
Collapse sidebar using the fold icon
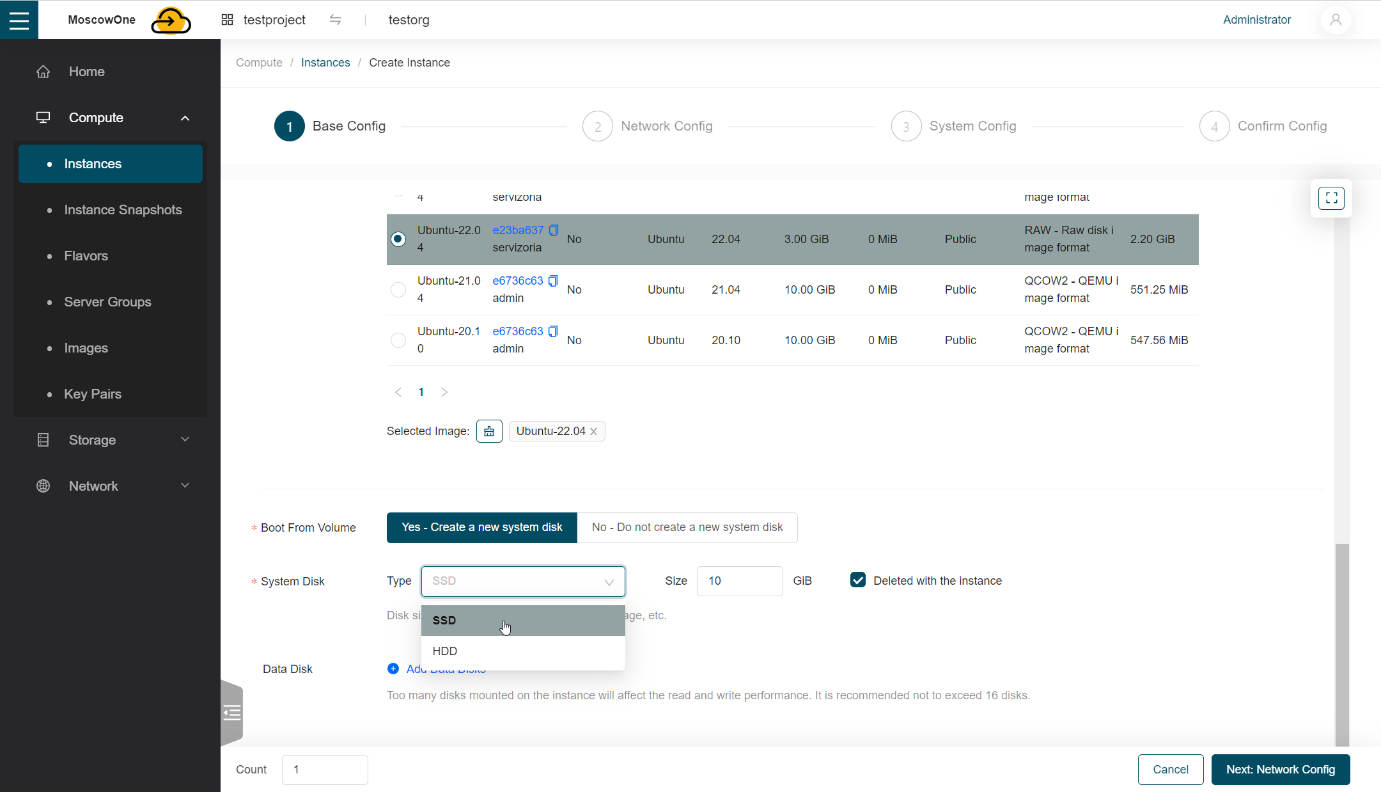(232, 713)
